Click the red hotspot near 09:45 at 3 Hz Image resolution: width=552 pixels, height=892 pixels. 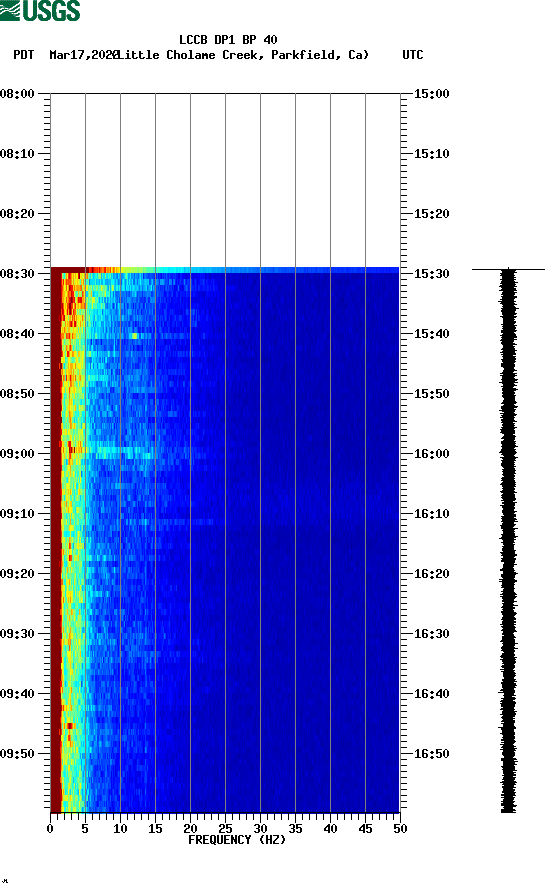69,726
